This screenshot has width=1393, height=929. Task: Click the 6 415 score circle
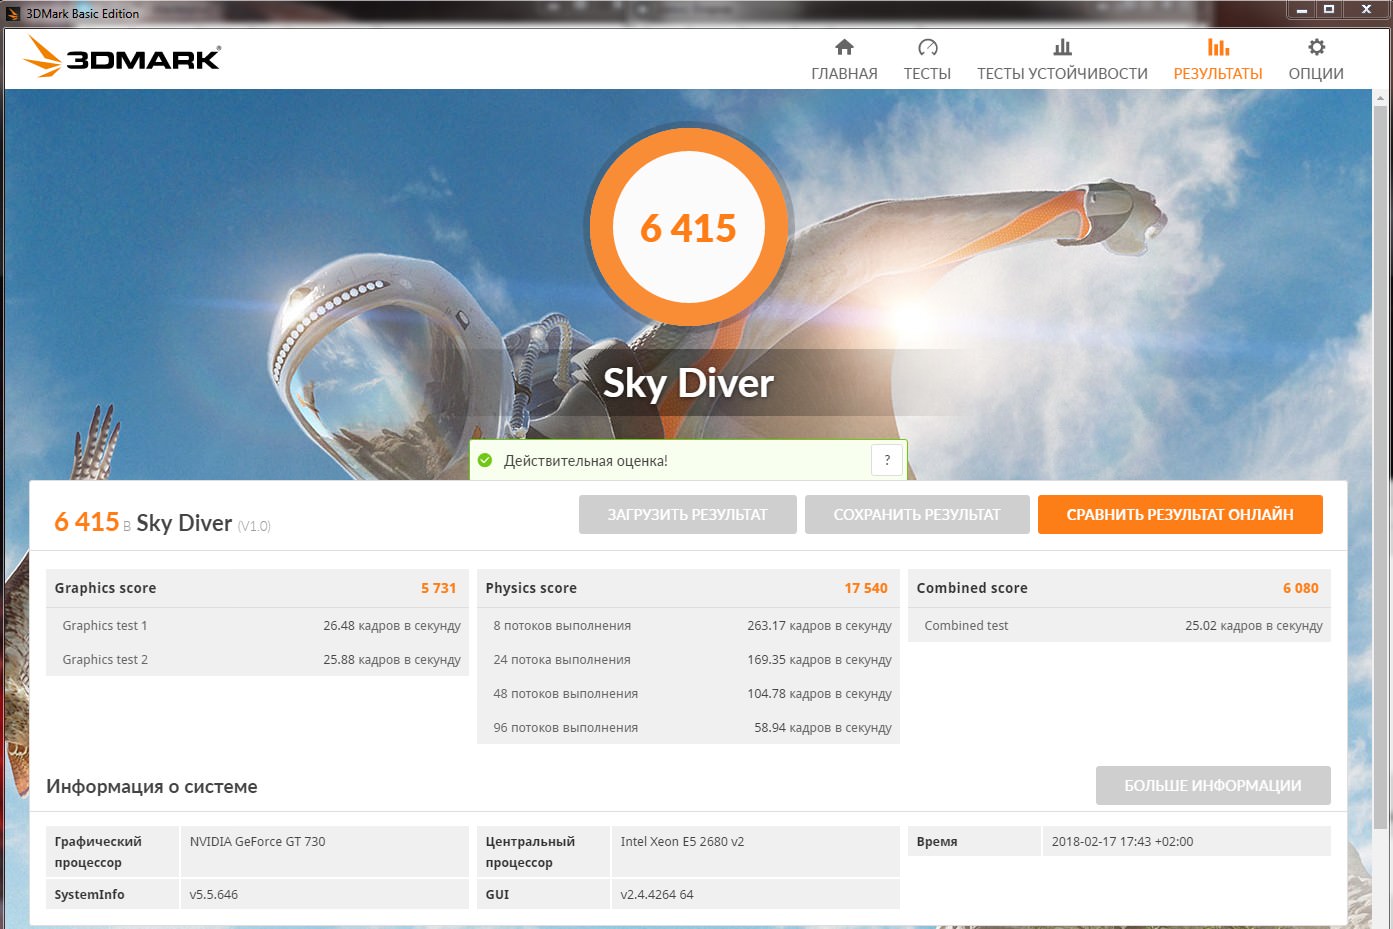tap(689, 228)
